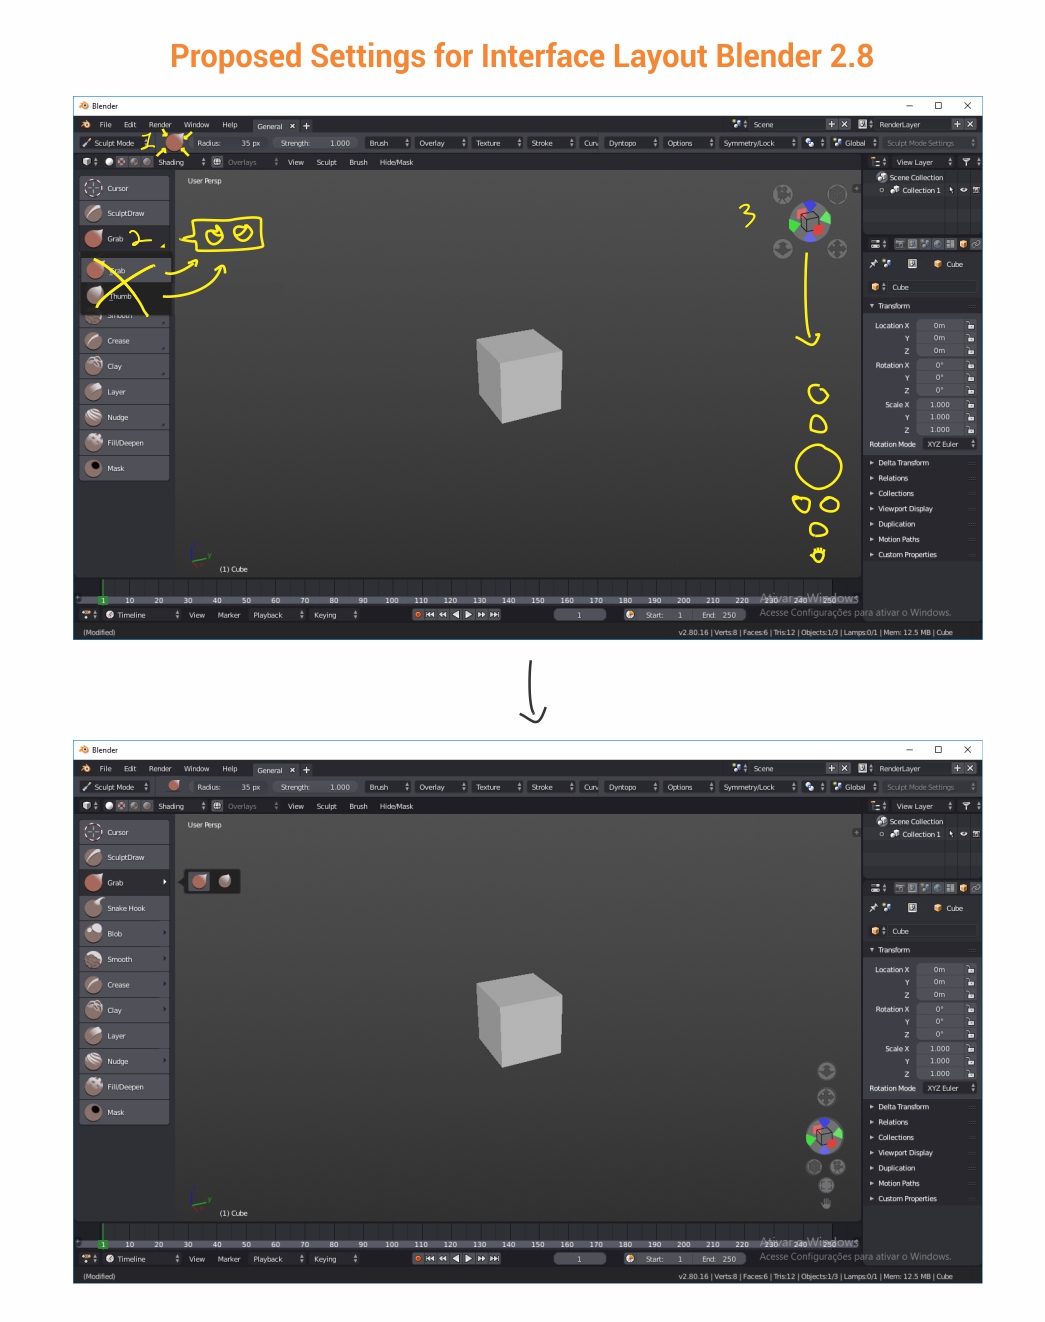The image size is (1045, 1322).
Task: Open the Dyntopo dropdown in lower header
Action: tap(632, 787)
